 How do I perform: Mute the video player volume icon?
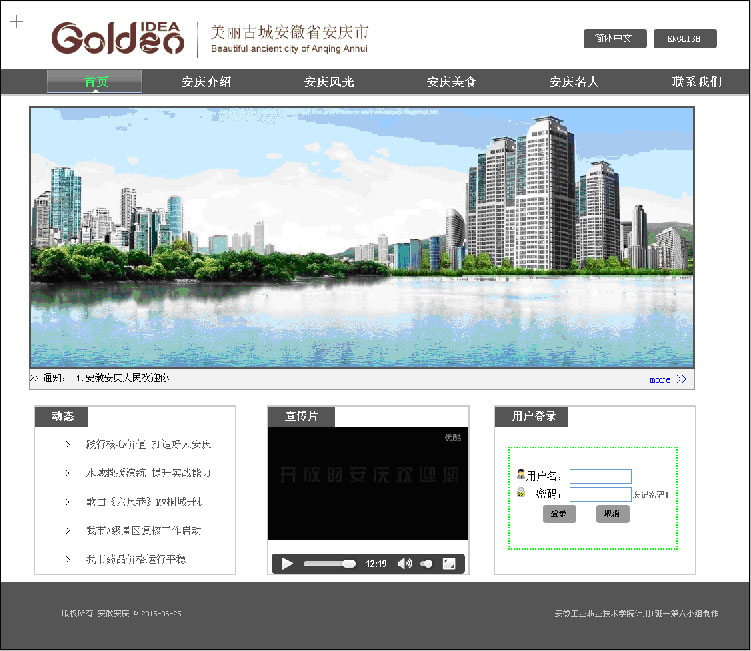(x=404, y=564)
